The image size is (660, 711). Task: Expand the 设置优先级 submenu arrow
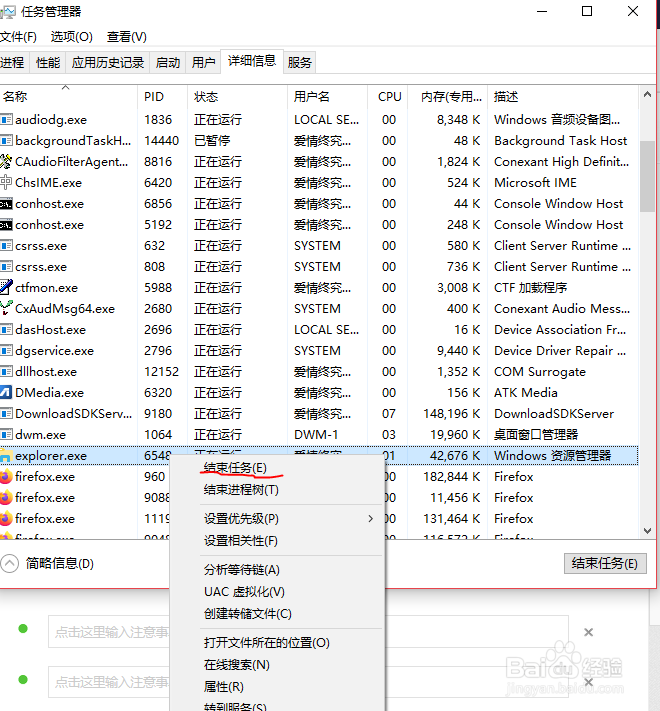coord(371,518)
